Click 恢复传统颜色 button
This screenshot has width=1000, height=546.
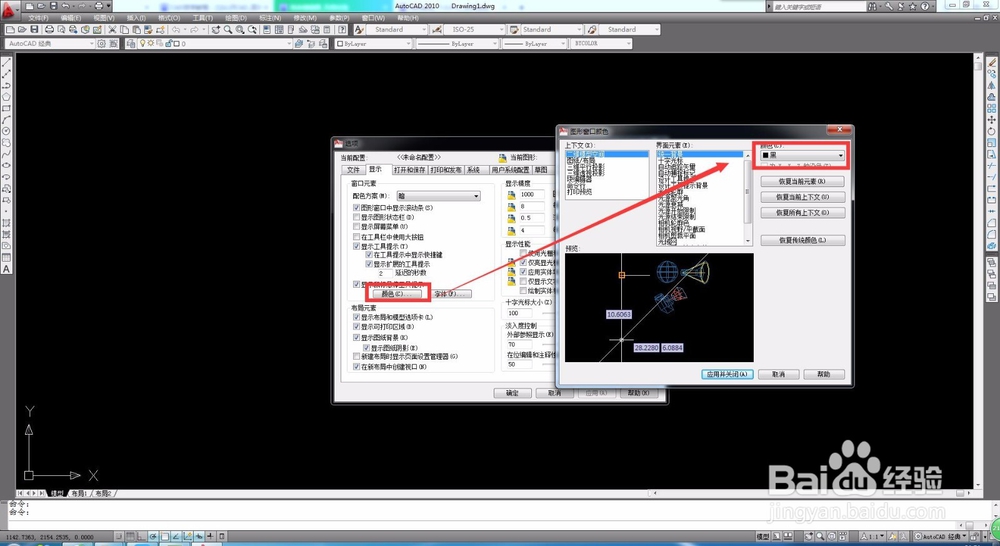[x=803, y=240]
